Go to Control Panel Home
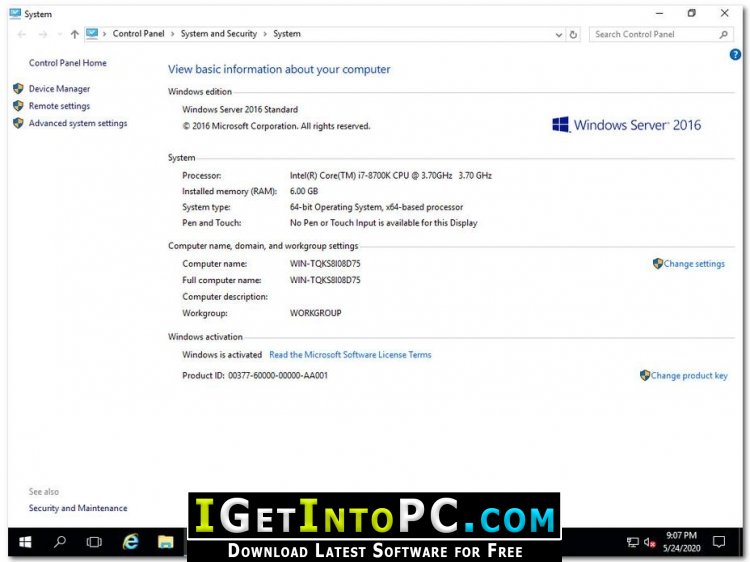 [67, 63]
